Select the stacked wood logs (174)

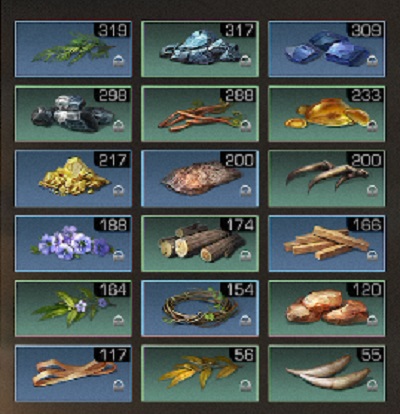click(x=200, y=243)
